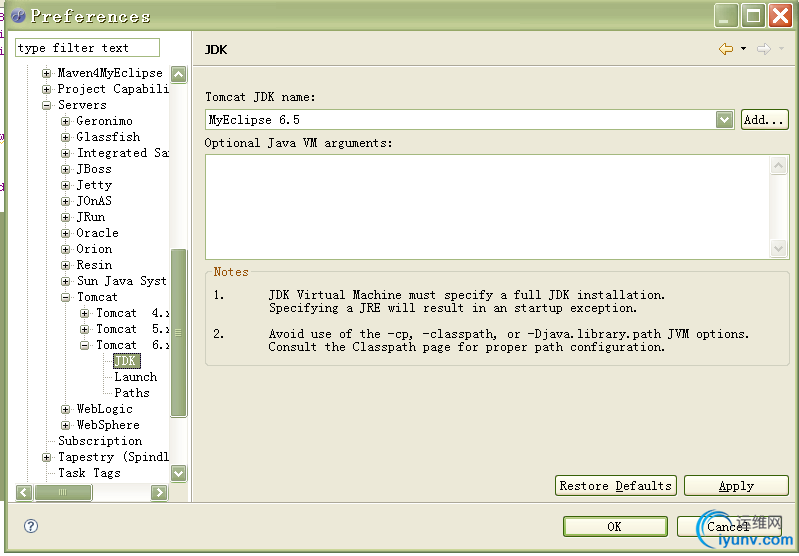The image size is (799, 556).
Task: Expand the Integrated Sandbox node
Action: (x=65, y=153)
